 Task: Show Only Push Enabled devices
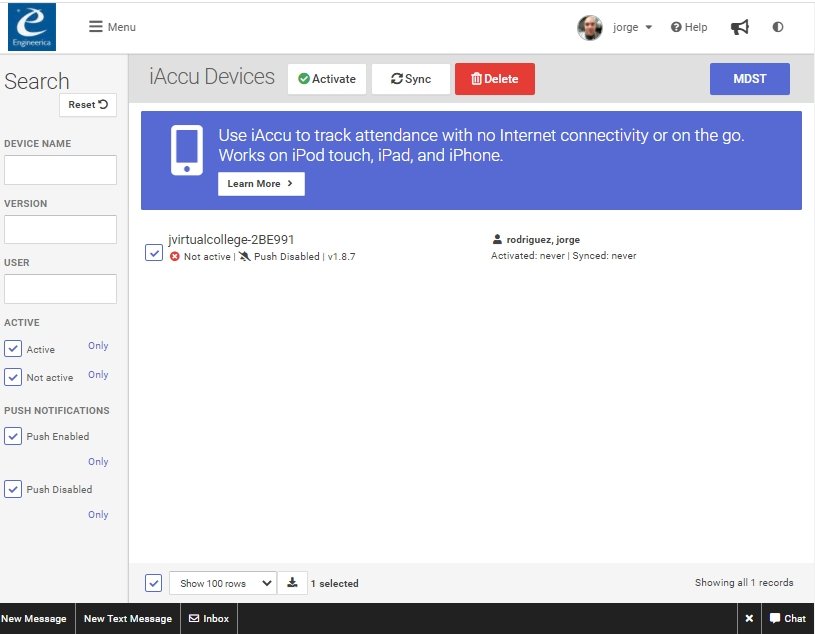coord(98,461)
